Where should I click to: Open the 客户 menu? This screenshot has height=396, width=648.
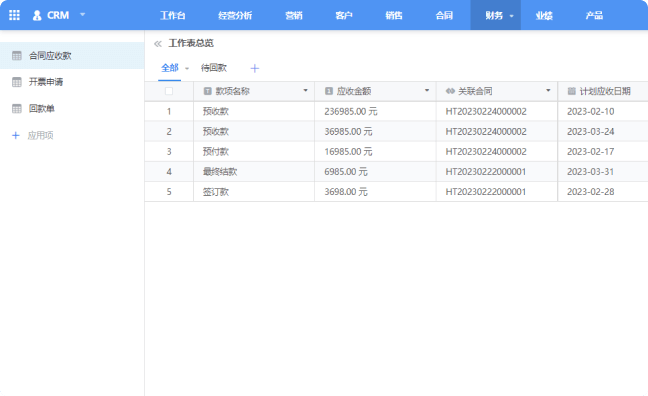(x=344, y=15)
